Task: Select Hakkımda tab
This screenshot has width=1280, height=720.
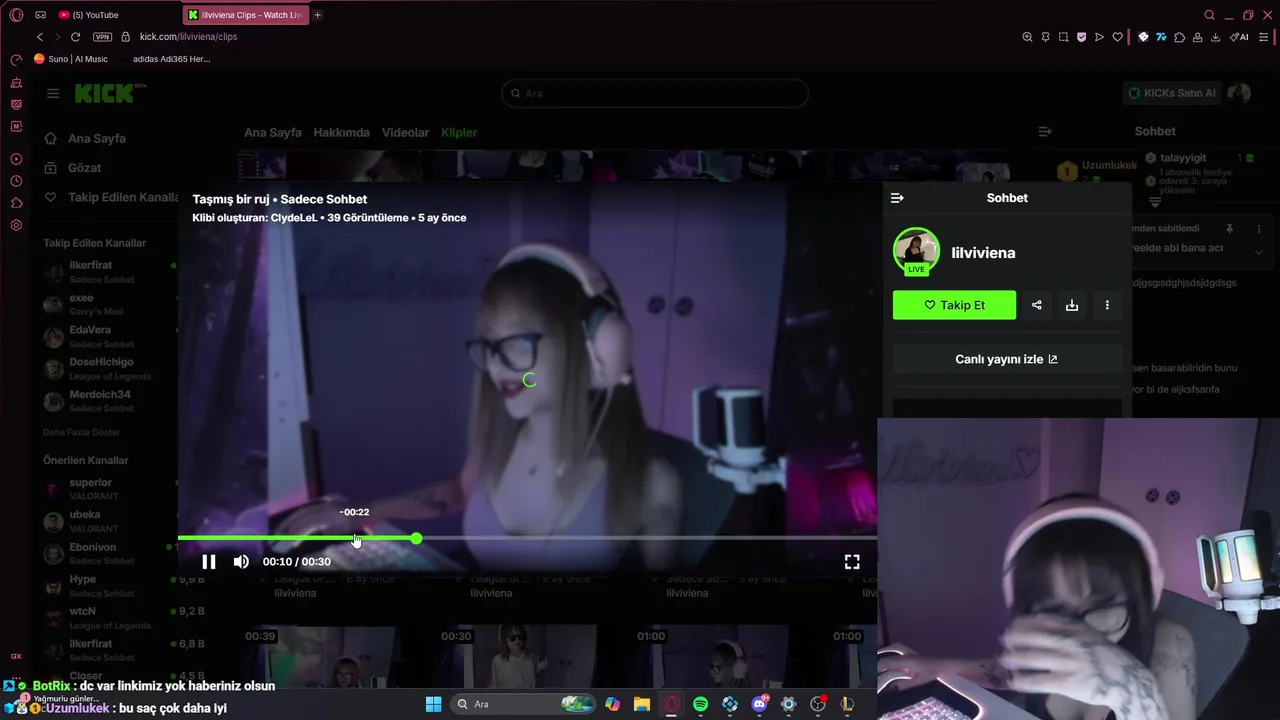Action: tap(341, 132)
